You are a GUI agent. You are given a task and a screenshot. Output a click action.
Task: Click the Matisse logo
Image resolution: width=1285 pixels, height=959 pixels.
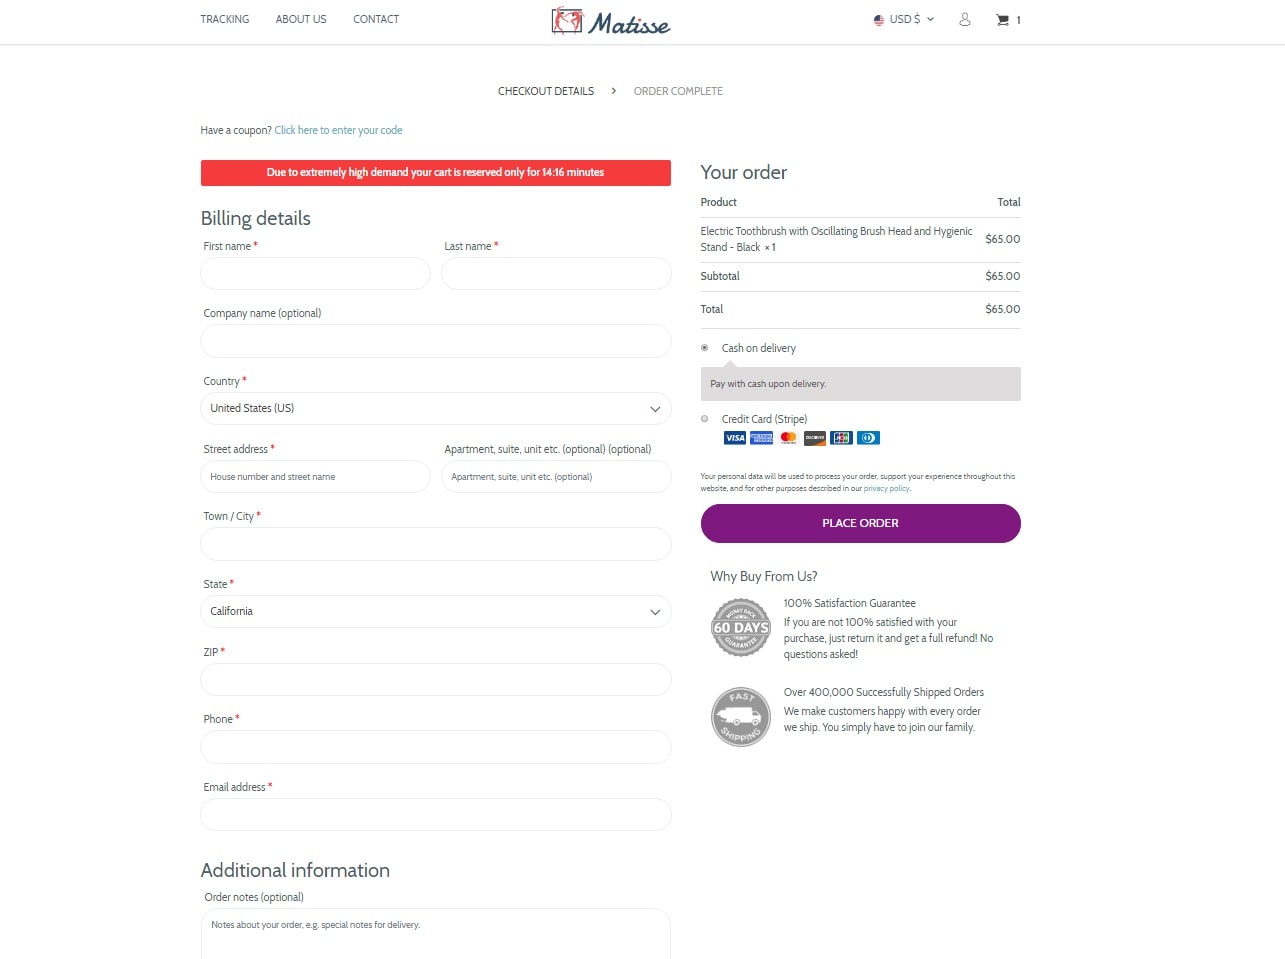coord(610,21)
